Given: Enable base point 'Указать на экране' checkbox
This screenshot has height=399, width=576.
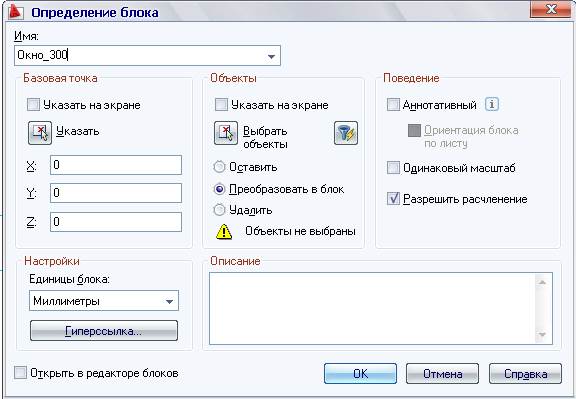Looking at the screenshot, I should point(33,104).
